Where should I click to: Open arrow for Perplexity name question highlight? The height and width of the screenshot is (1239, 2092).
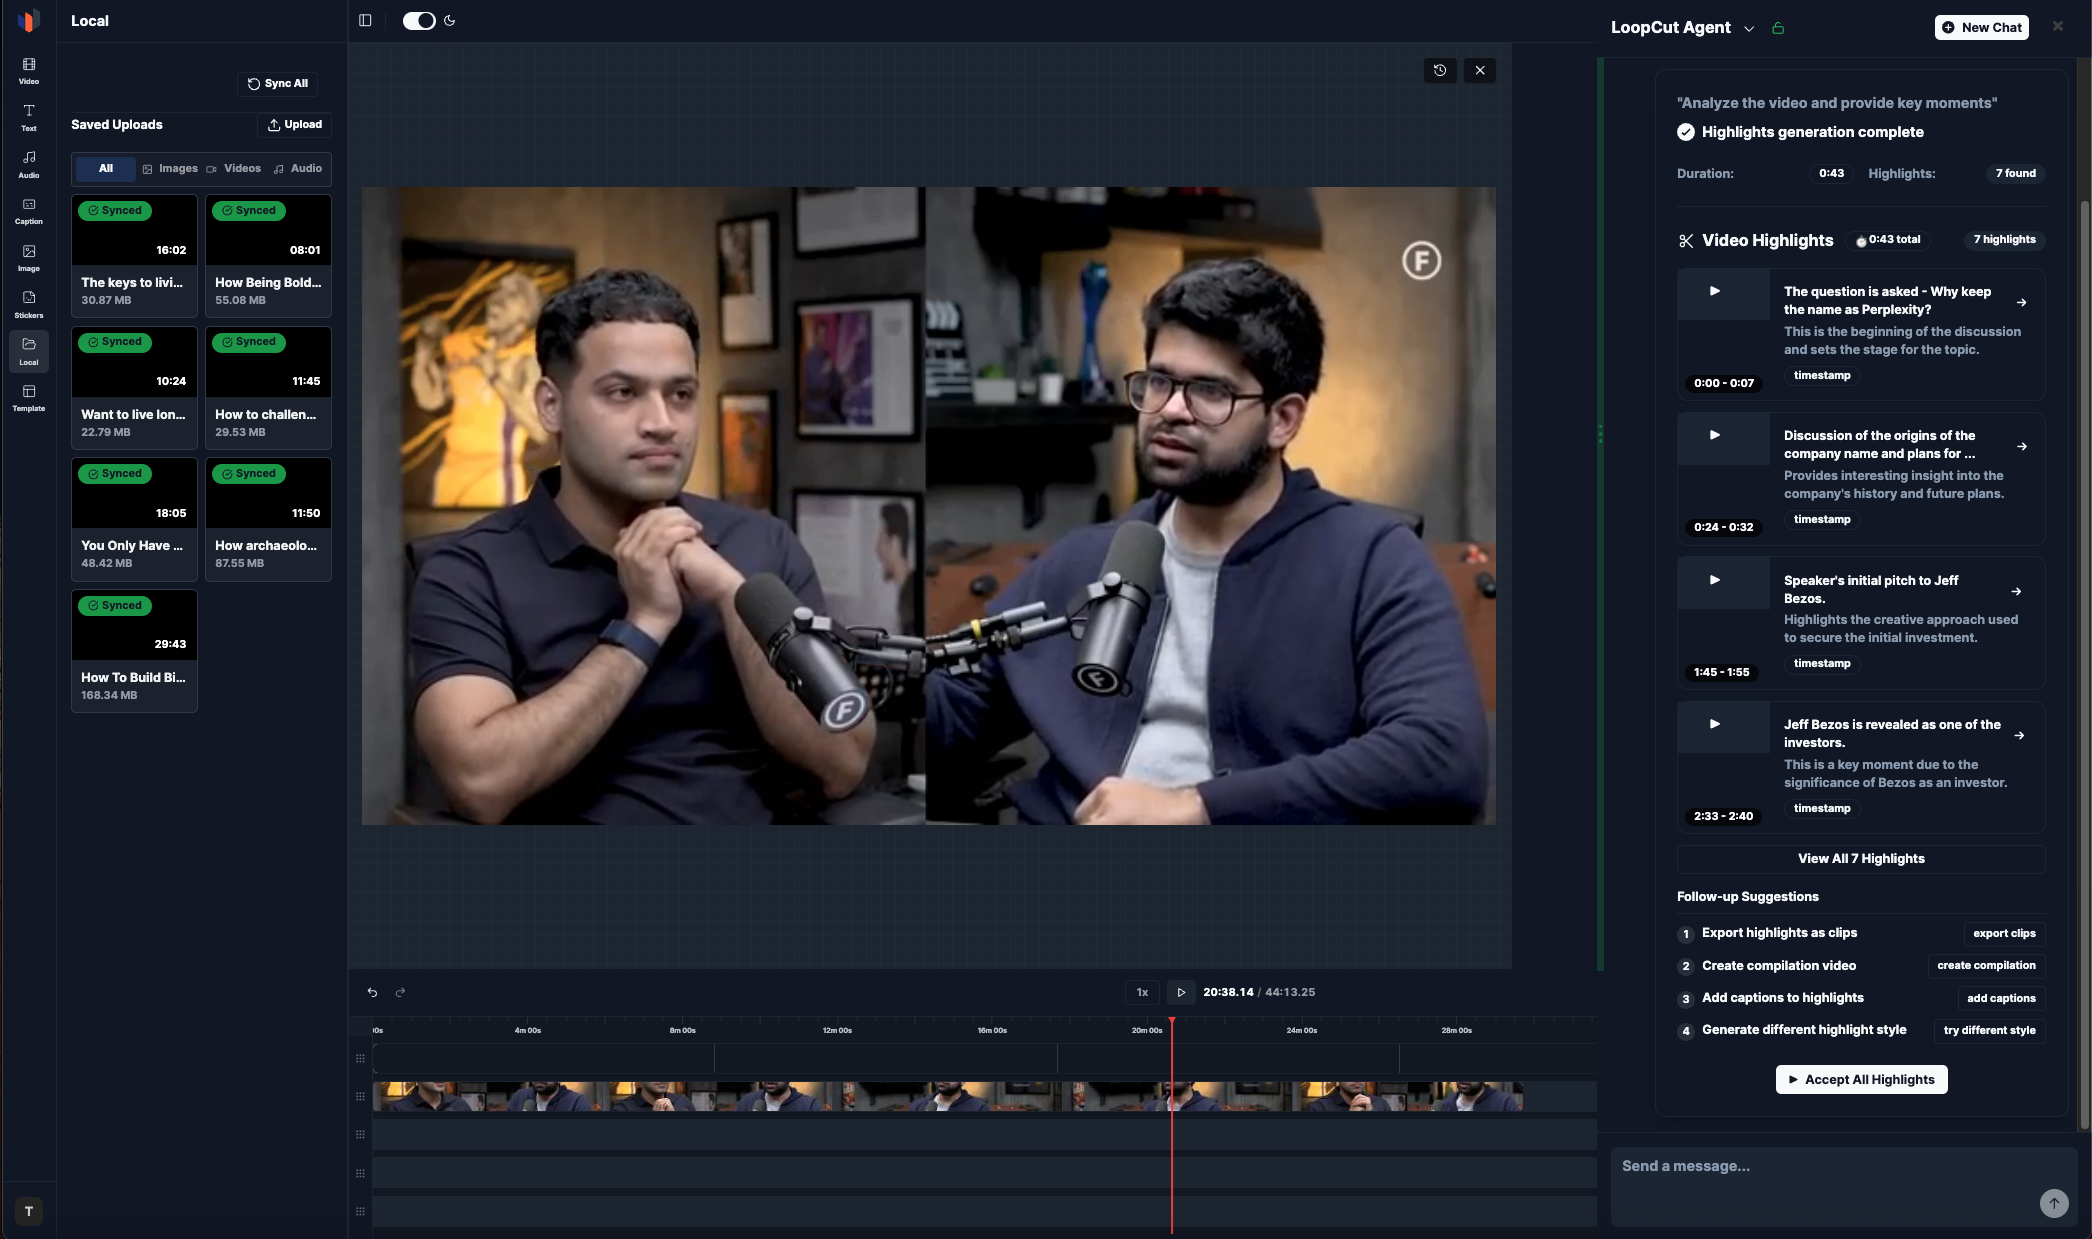[x=2022, y=302]
